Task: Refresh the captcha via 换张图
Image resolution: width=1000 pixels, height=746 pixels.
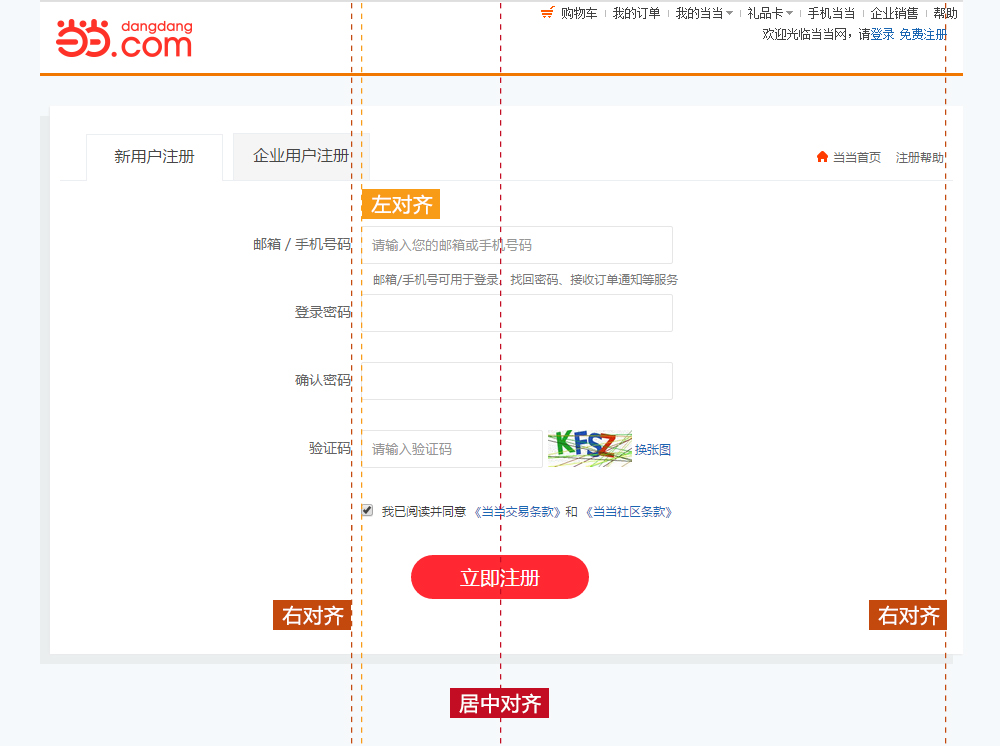Action: coord(651,449)
